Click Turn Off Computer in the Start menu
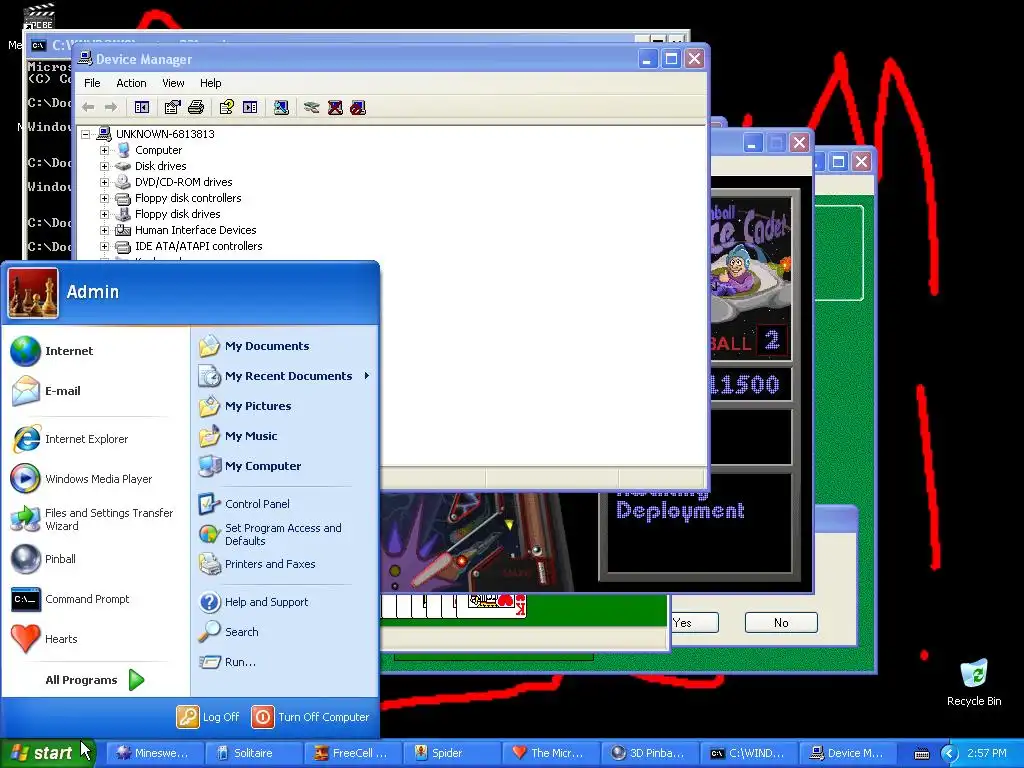 pyautogui.click(x=311, y=717)
